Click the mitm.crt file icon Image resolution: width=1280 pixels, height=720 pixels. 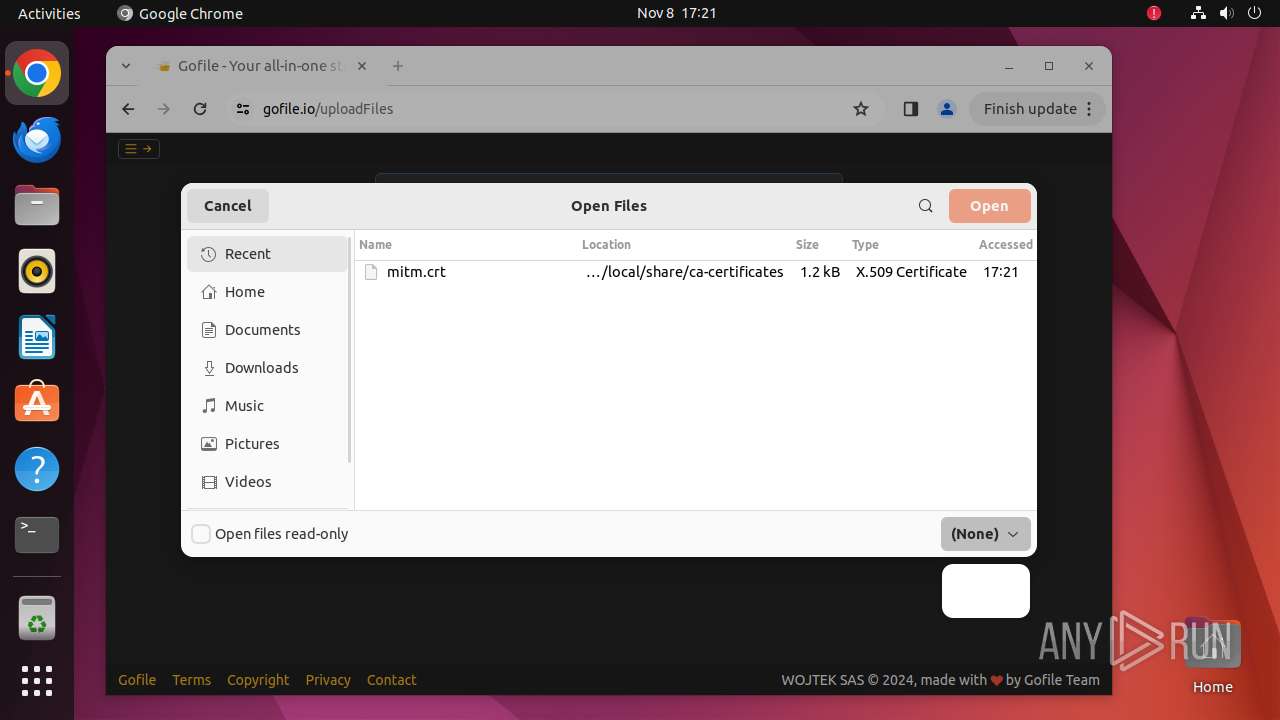point(372,272)
